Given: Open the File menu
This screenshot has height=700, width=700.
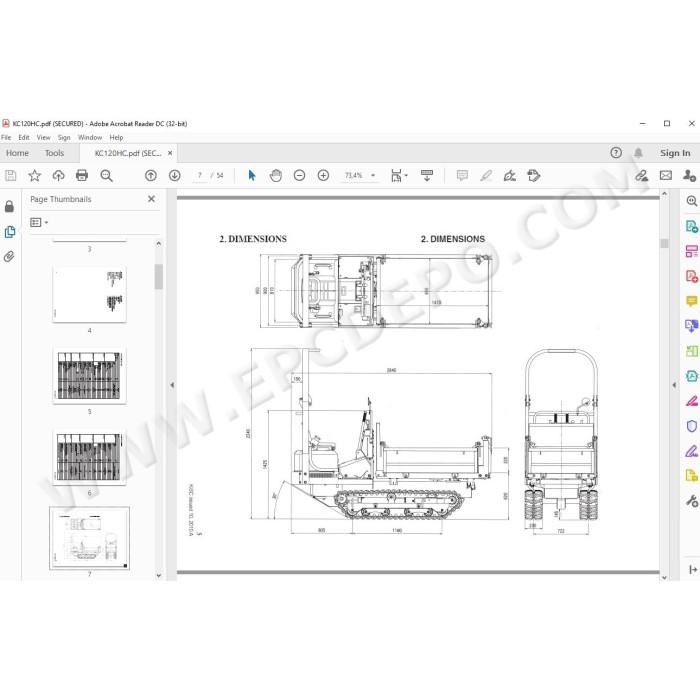Looking at the screenshot, I should pos(6,138).
